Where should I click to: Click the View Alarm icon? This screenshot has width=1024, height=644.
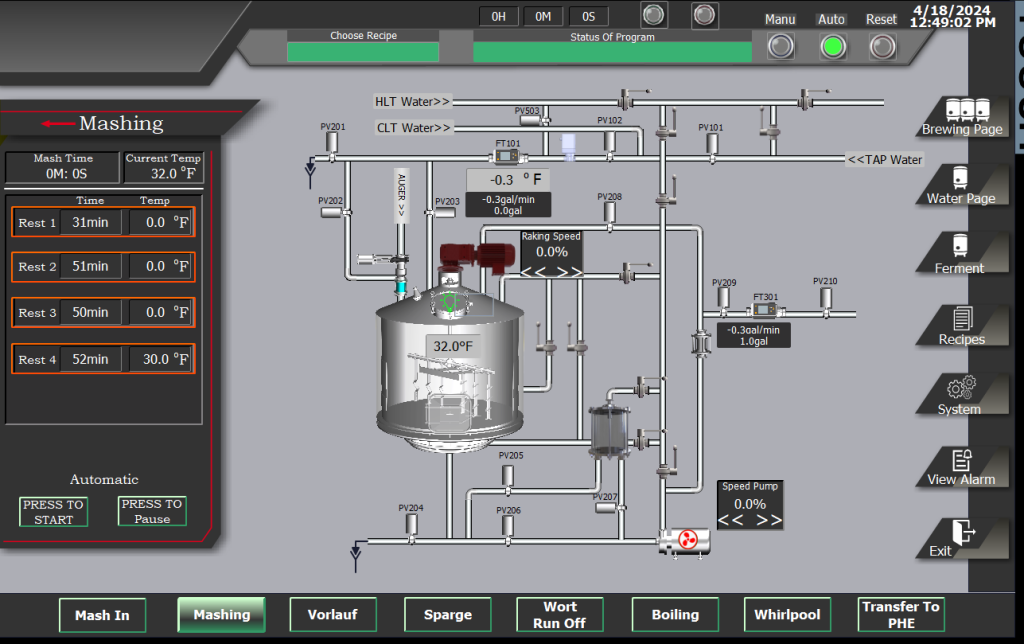(x=962, y=460)
